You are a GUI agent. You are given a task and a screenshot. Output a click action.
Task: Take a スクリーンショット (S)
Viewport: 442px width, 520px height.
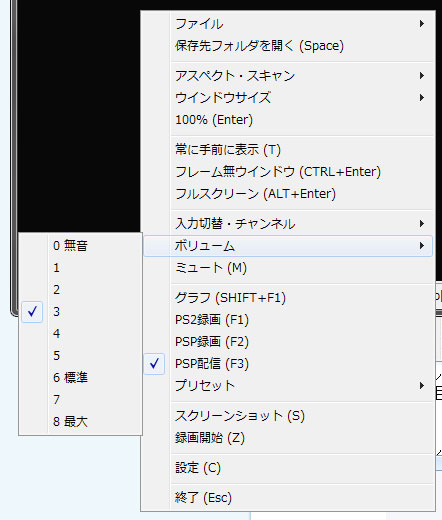click(x=288, y=416)
